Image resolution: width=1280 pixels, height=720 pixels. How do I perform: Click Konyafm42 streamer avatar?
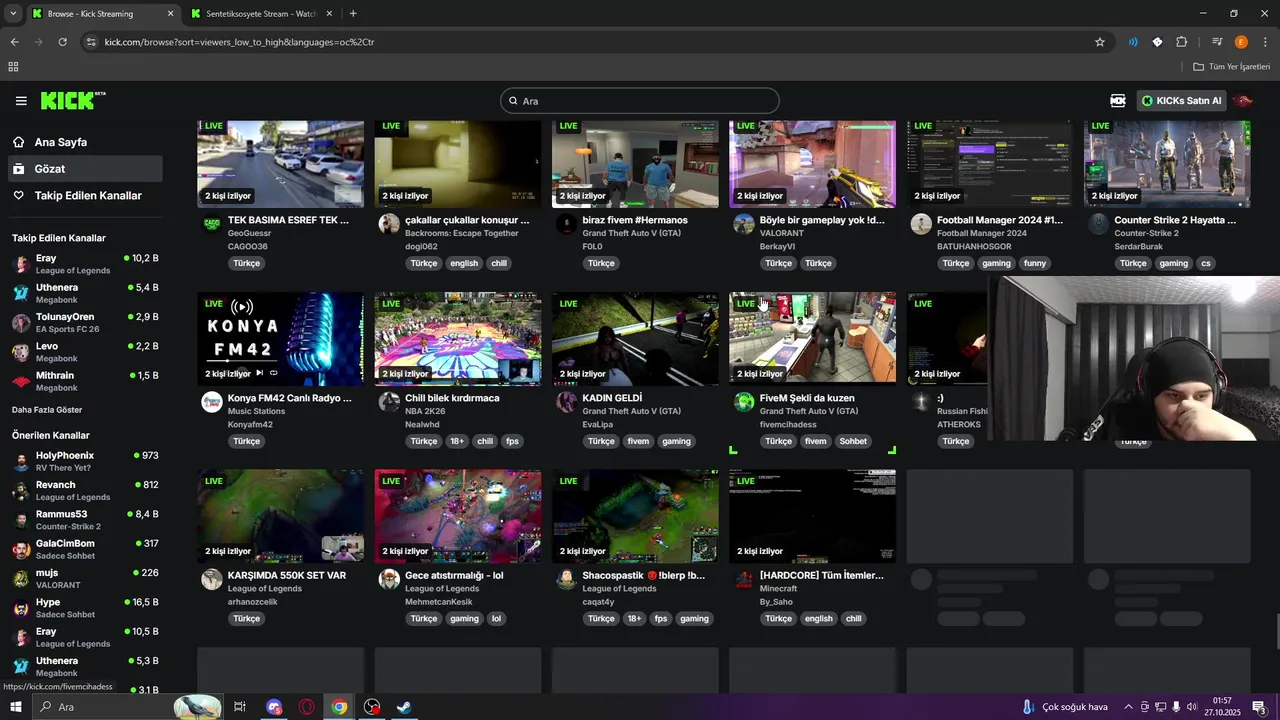coord(212,402)
